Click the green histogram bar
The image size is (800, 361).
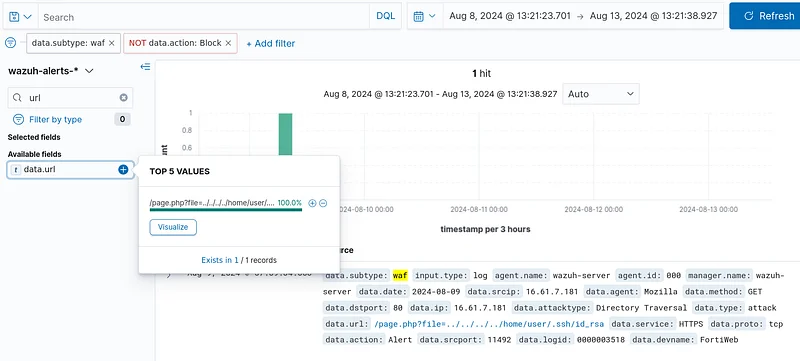coord(285,135)
